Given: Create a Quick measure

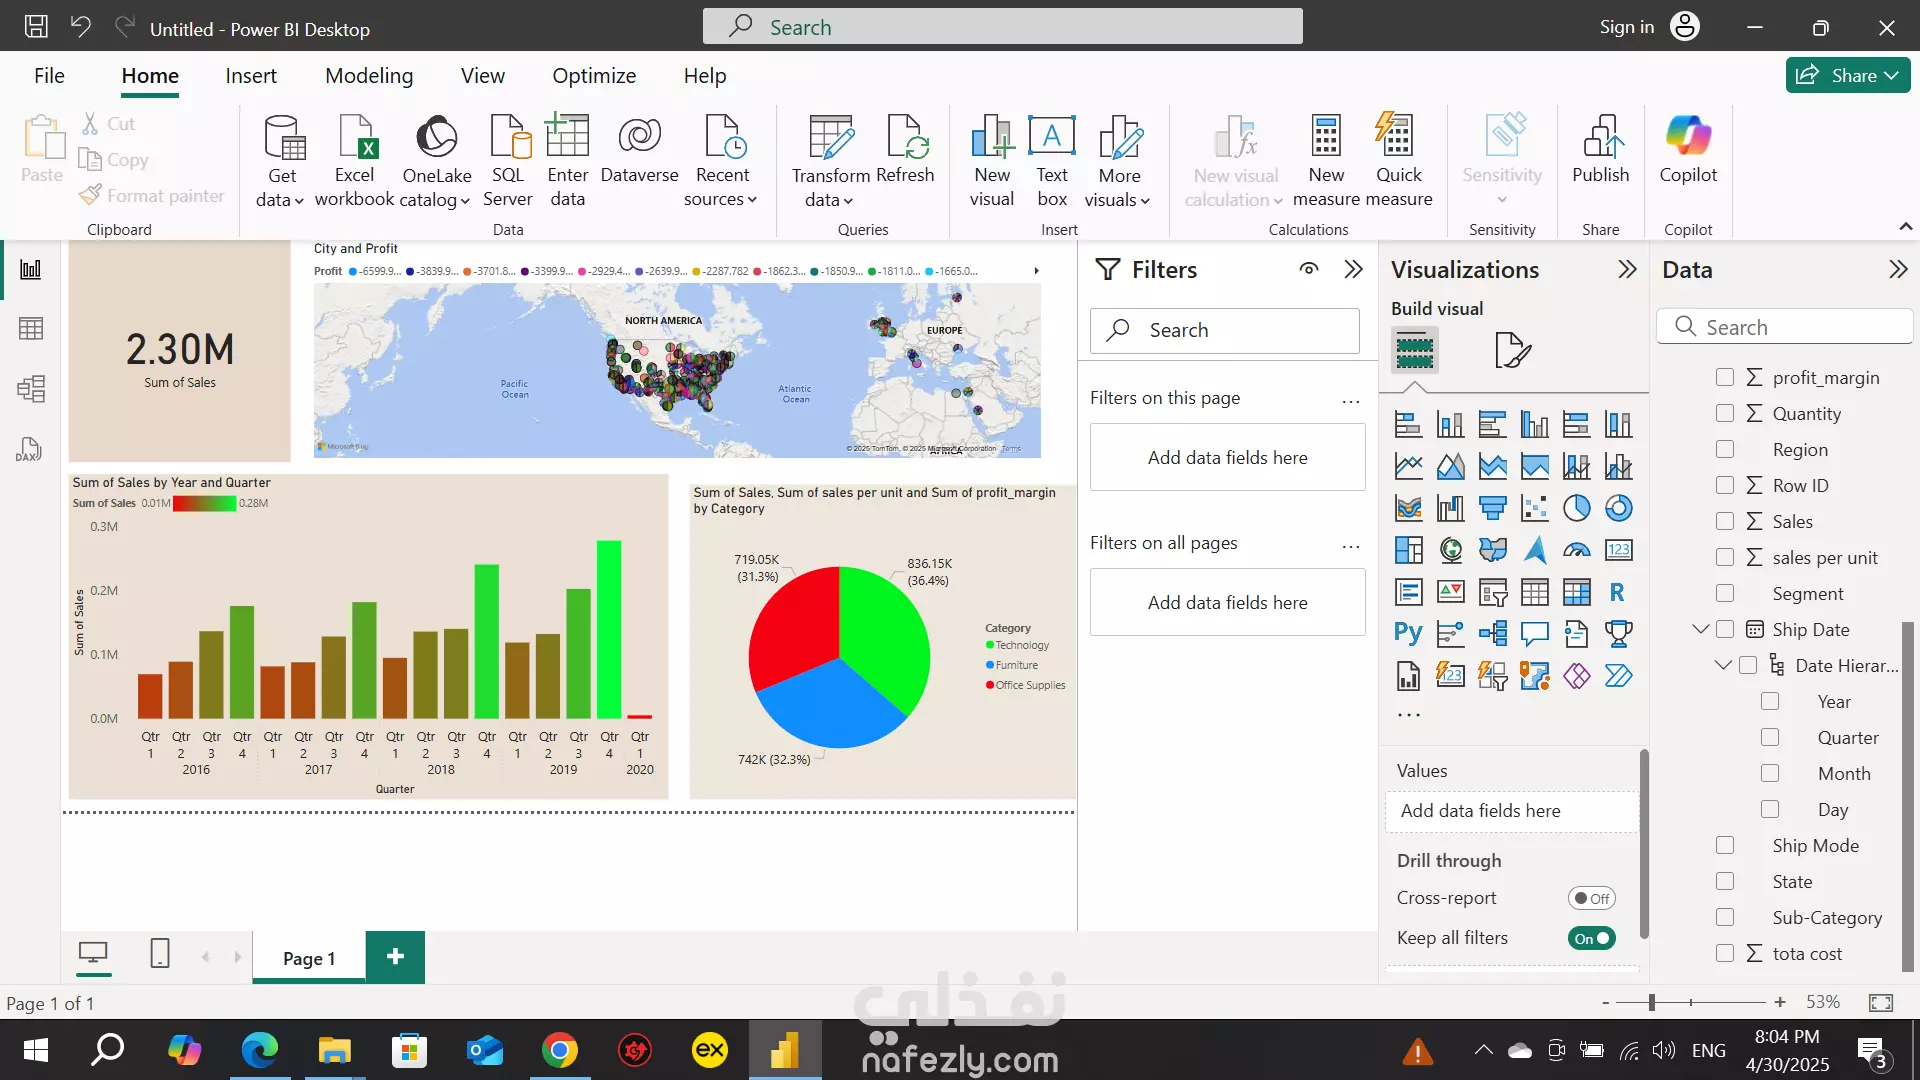Looking at the screenshot, I should [1398, 160].
